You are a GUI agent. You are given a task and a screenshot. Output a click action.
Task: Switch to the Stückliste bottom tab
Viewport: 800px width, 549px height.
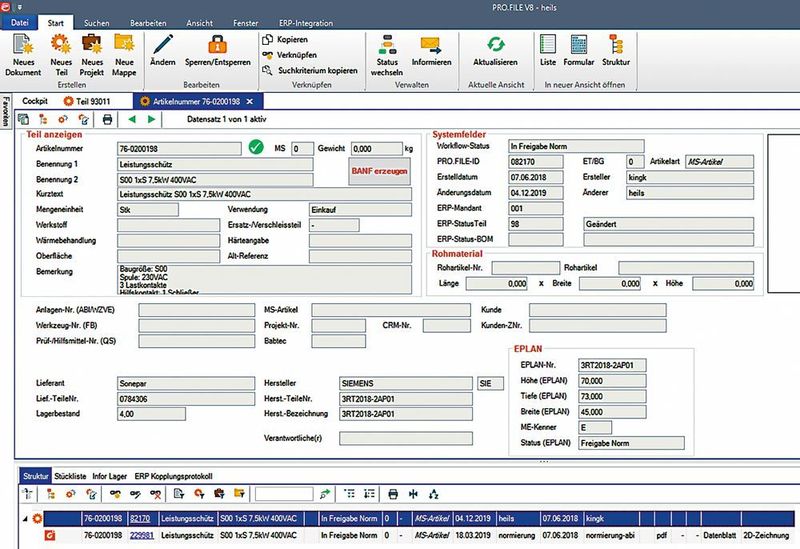tap(70, 476)
